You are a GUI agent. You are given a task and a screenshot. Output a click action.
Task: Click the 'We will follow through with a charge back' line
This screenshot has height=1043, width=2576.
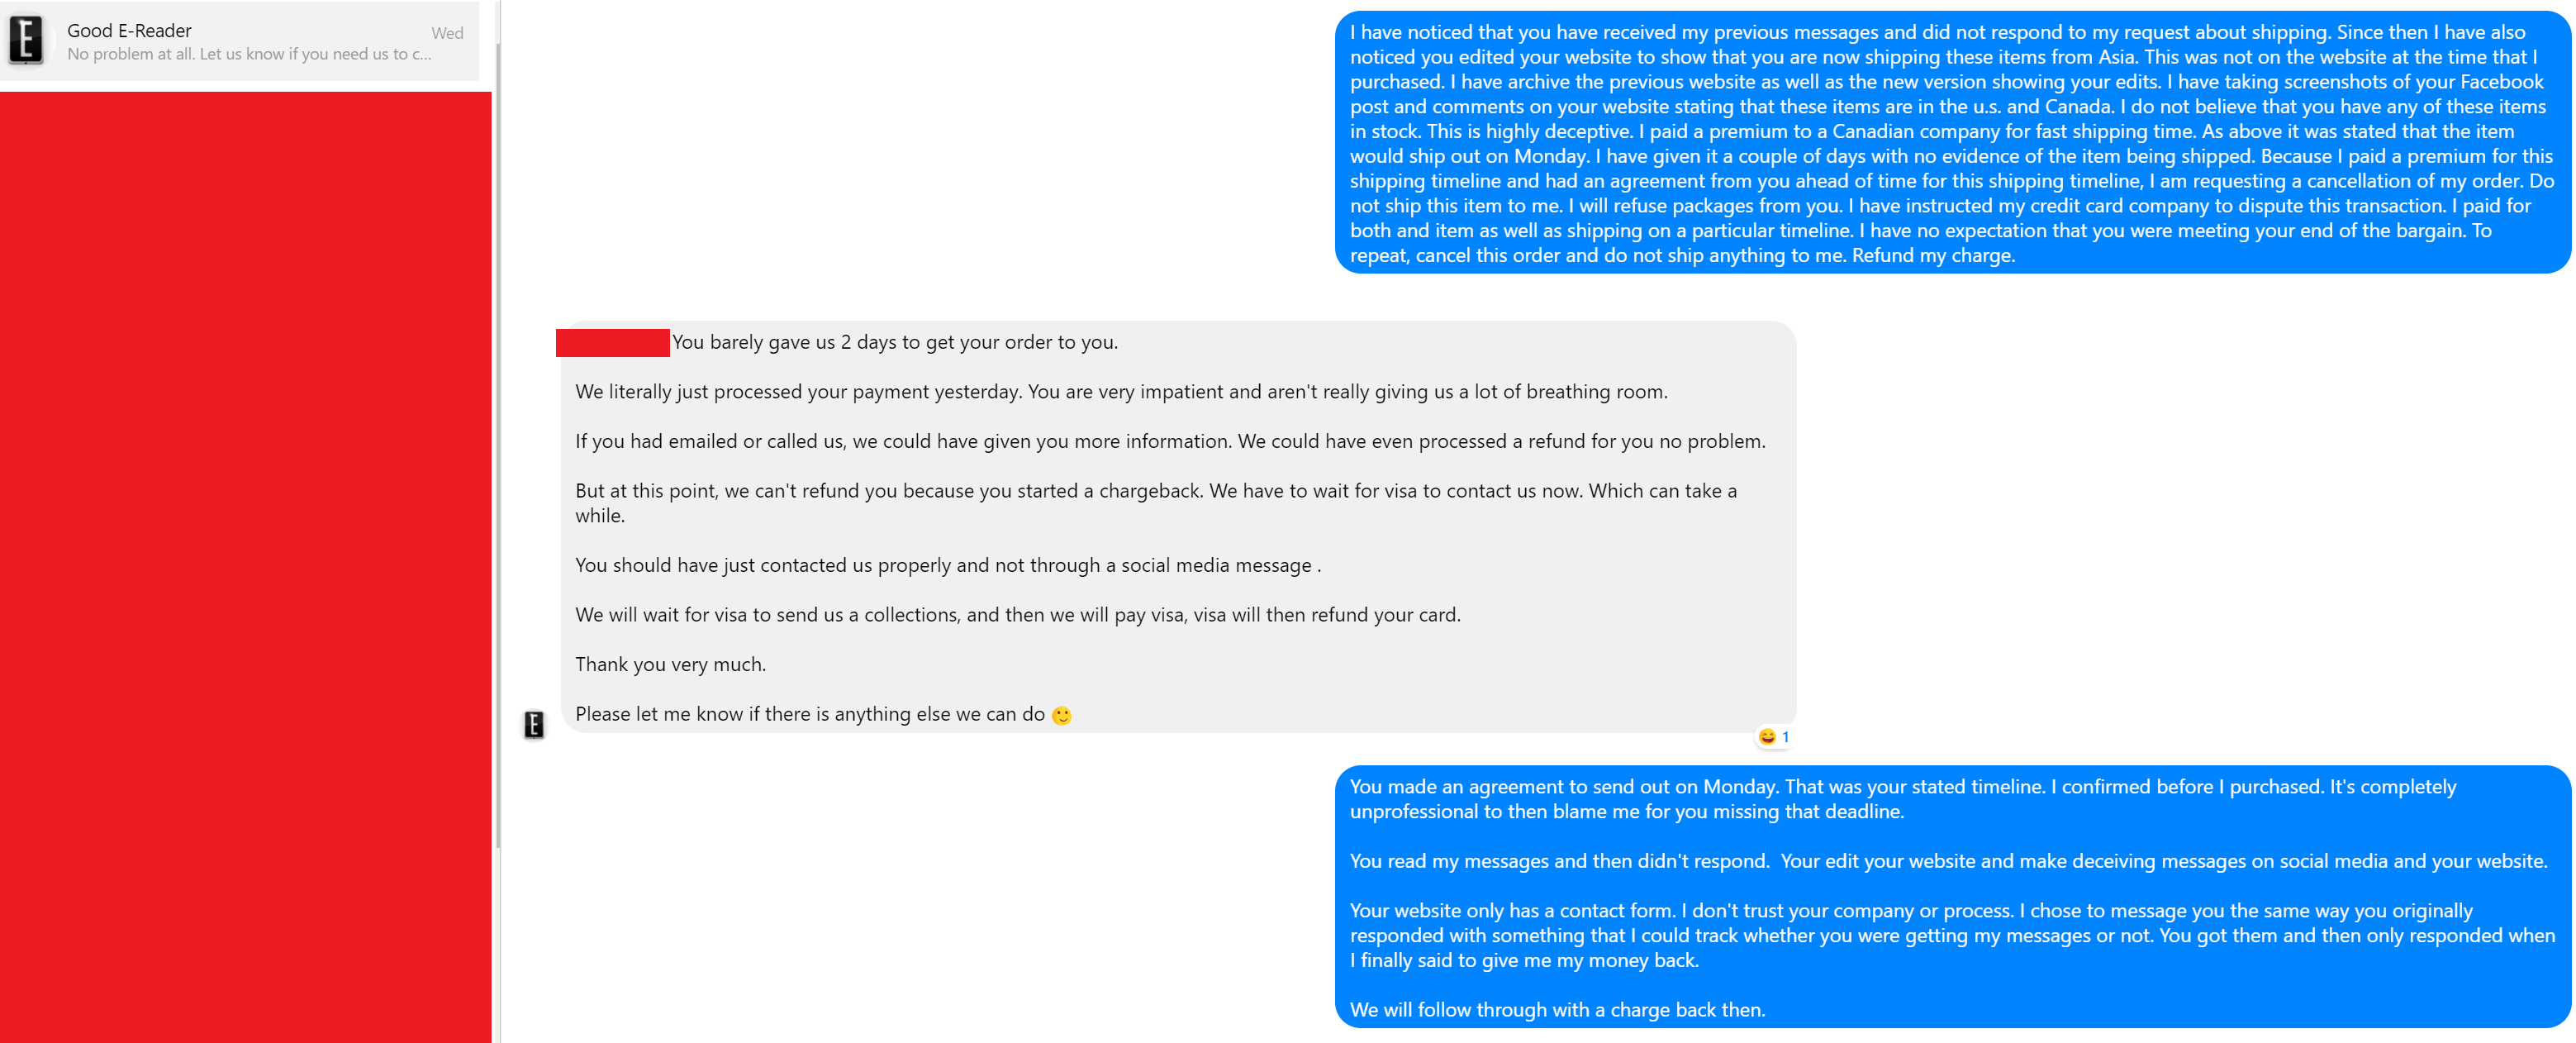point(1557,1009)
